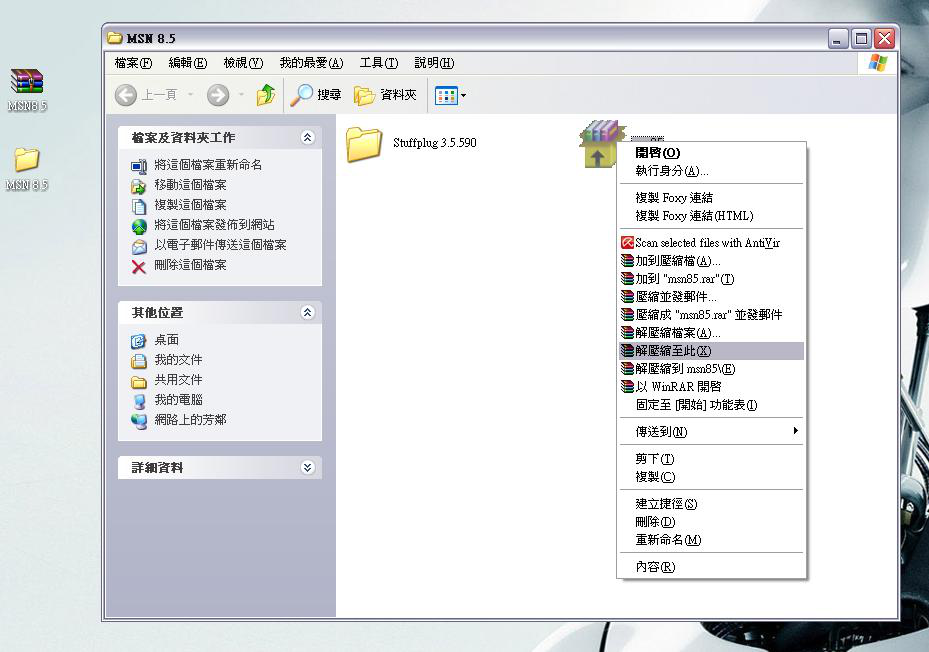
Task: Choose 開啟(O) in context menu
Action: 711,153
